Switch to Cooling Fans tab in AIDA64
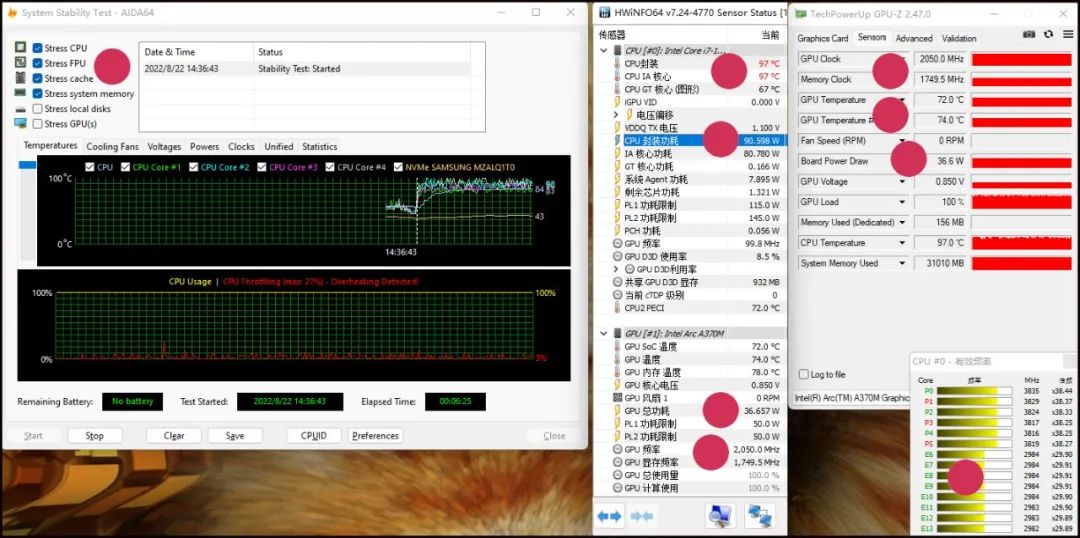The image size is (1080, 538). 112,147
